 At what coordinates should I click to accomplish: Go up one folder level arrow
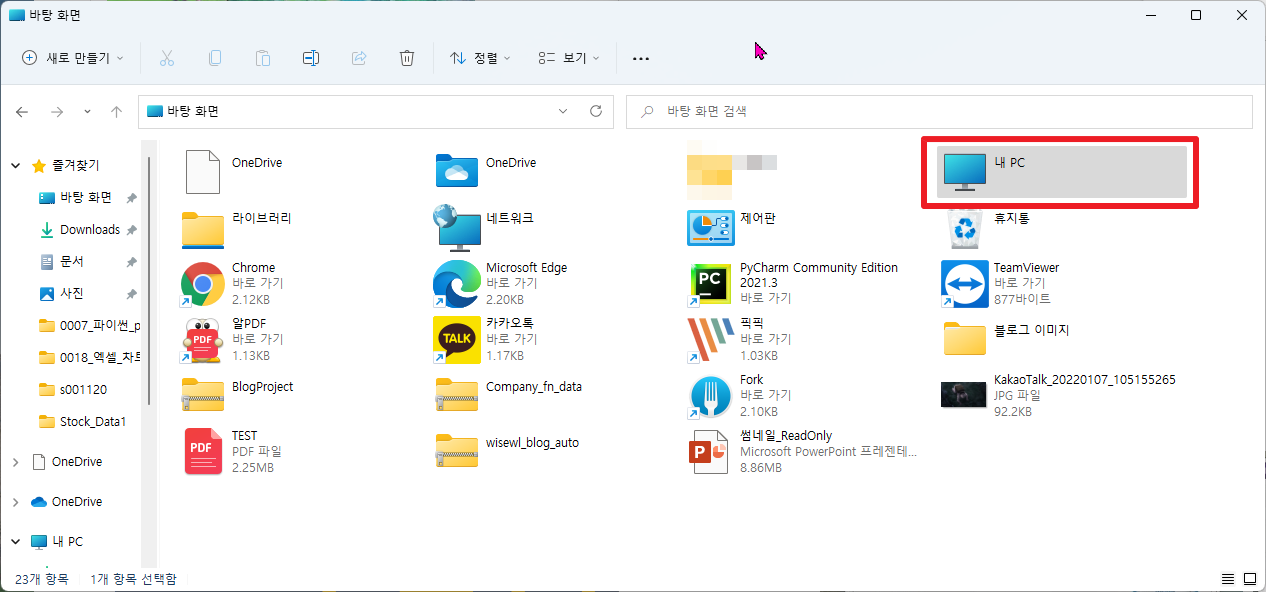pyautogui.click(x=116, y=112)
